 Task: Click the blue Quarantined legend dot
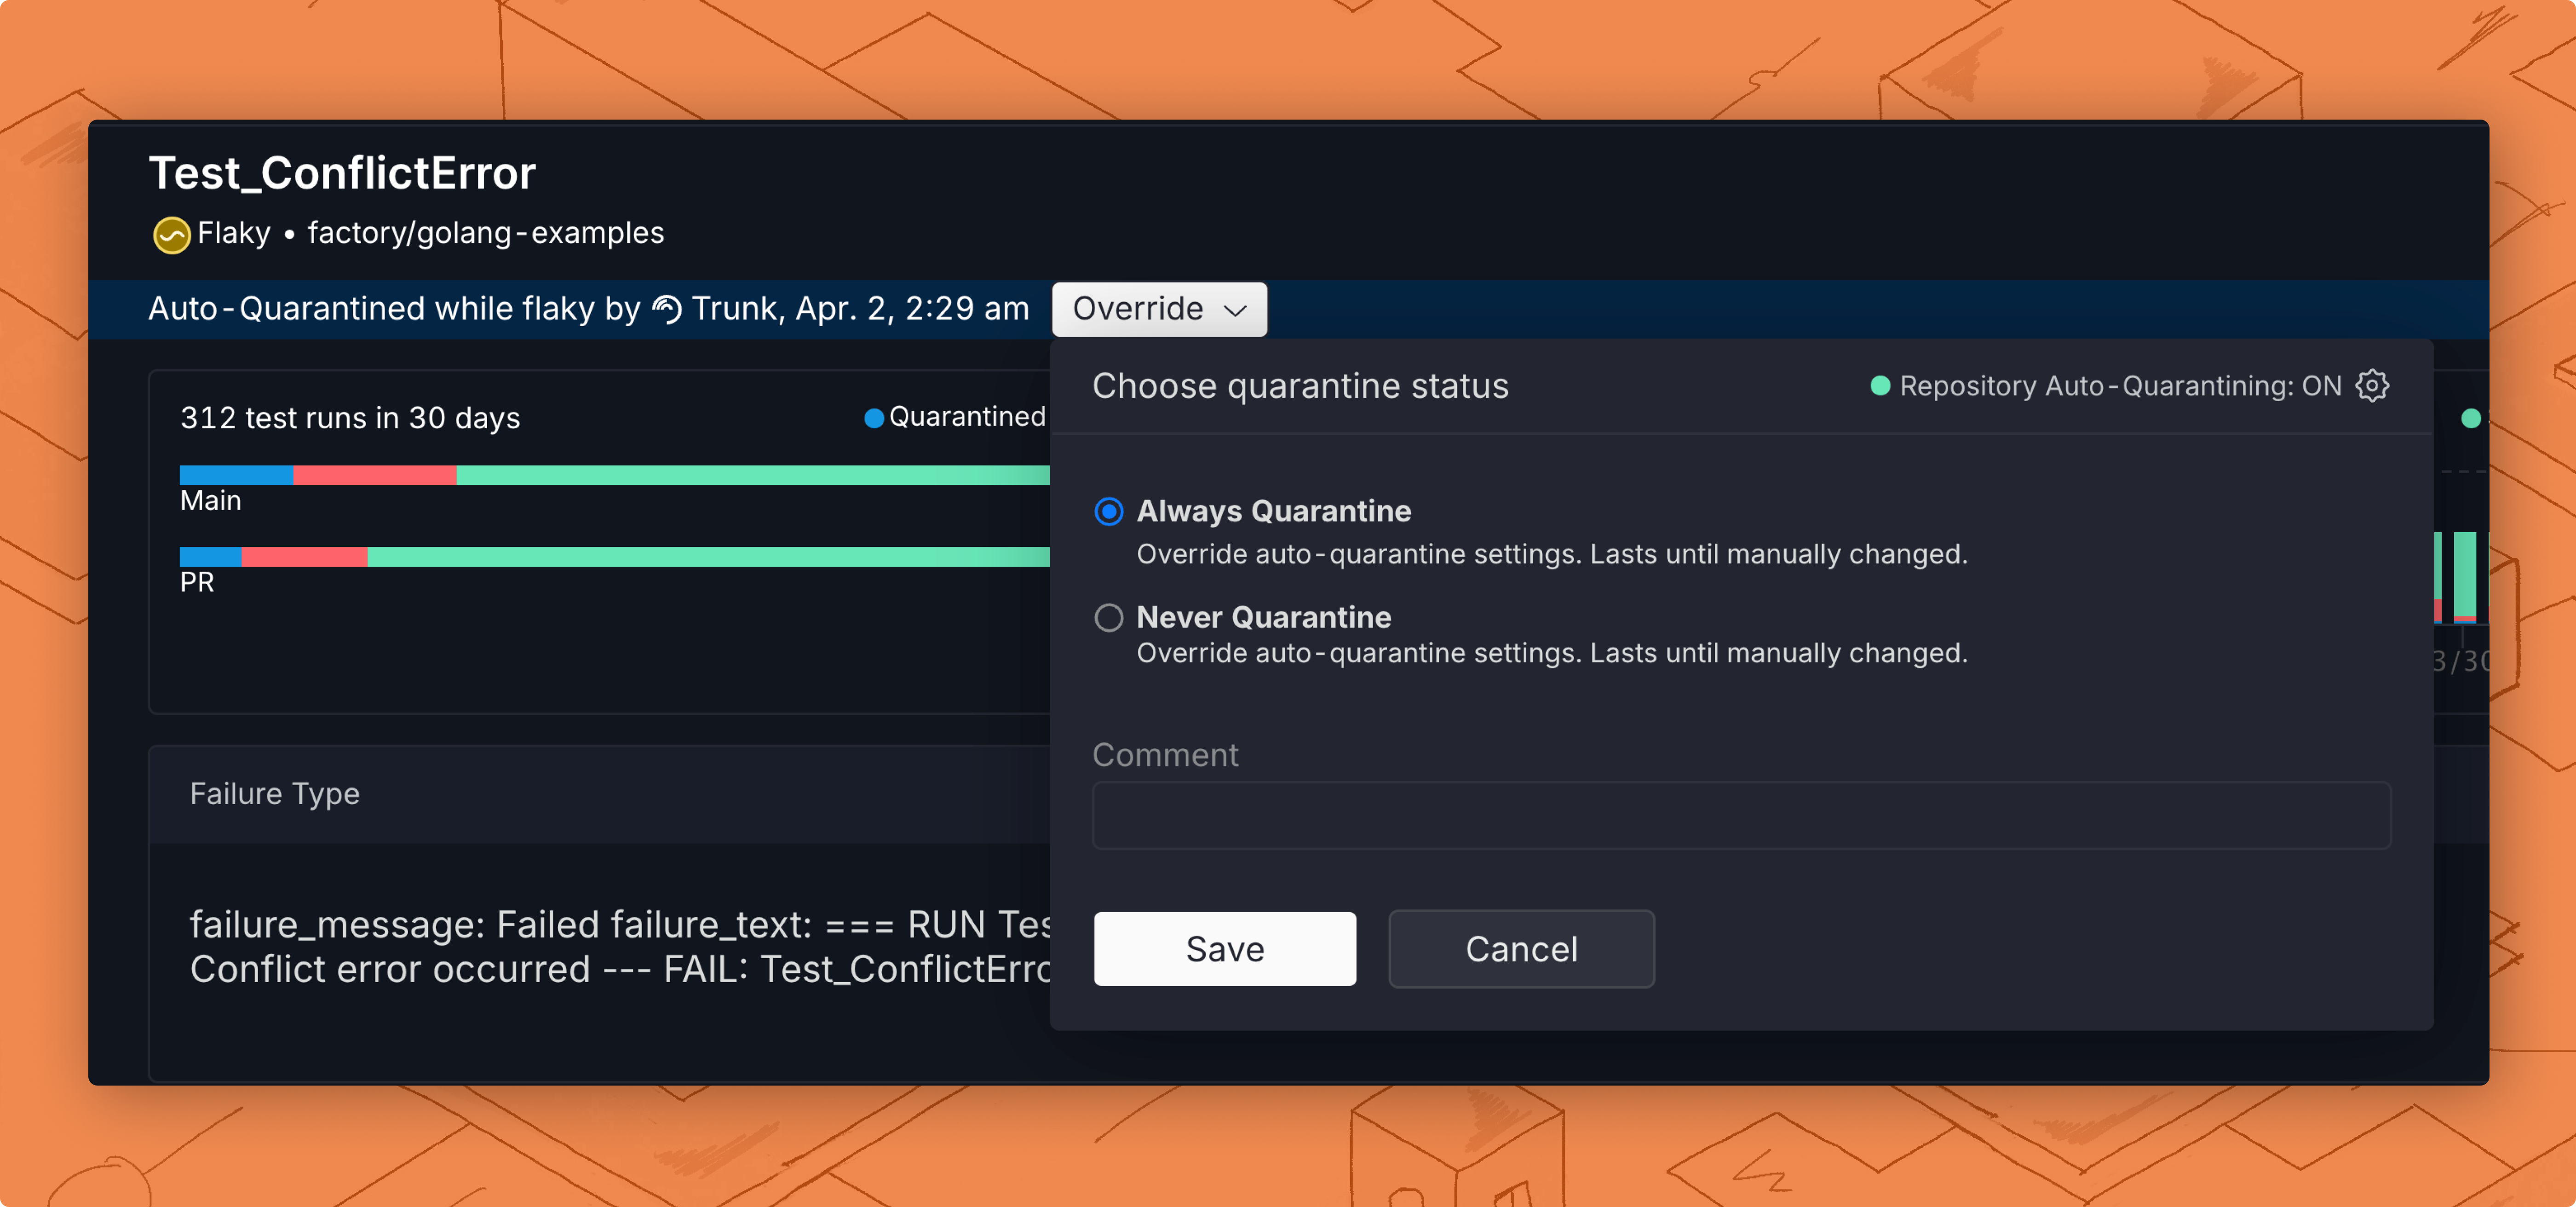(x=874, y=418)
